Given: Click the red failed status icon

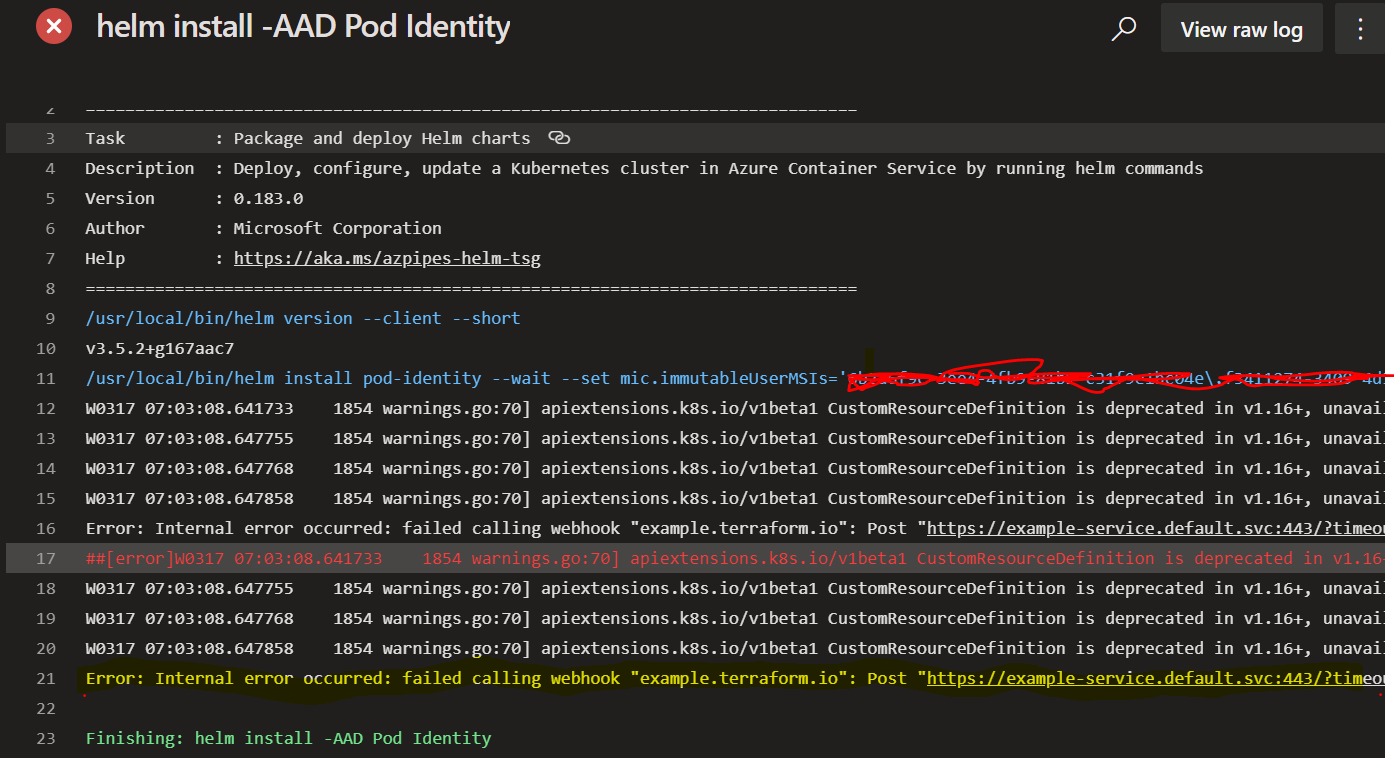Looking at the screenshot, I should pos(54,27).
